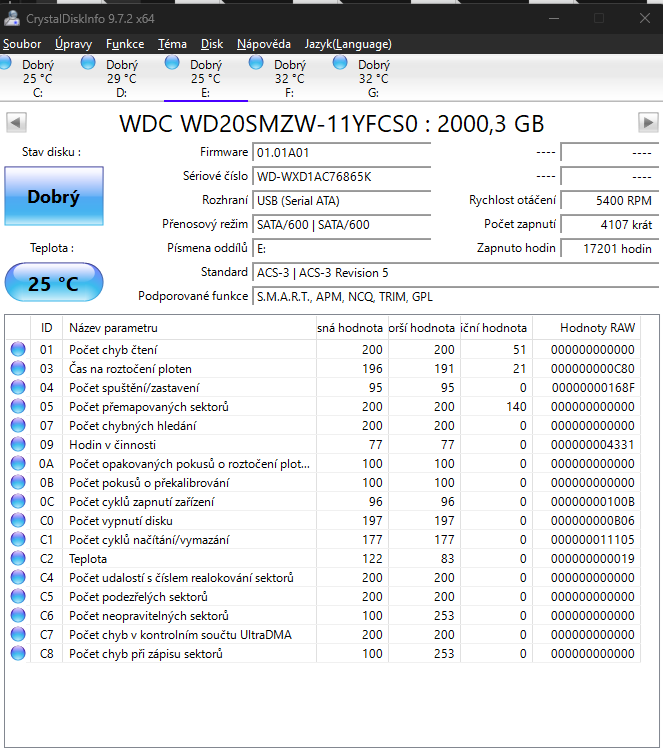Viewport: 663px width, 752px height.
Task: Select Počet chyb v kontrolním součtu UltraDMA row
Action: pos(323,634)
